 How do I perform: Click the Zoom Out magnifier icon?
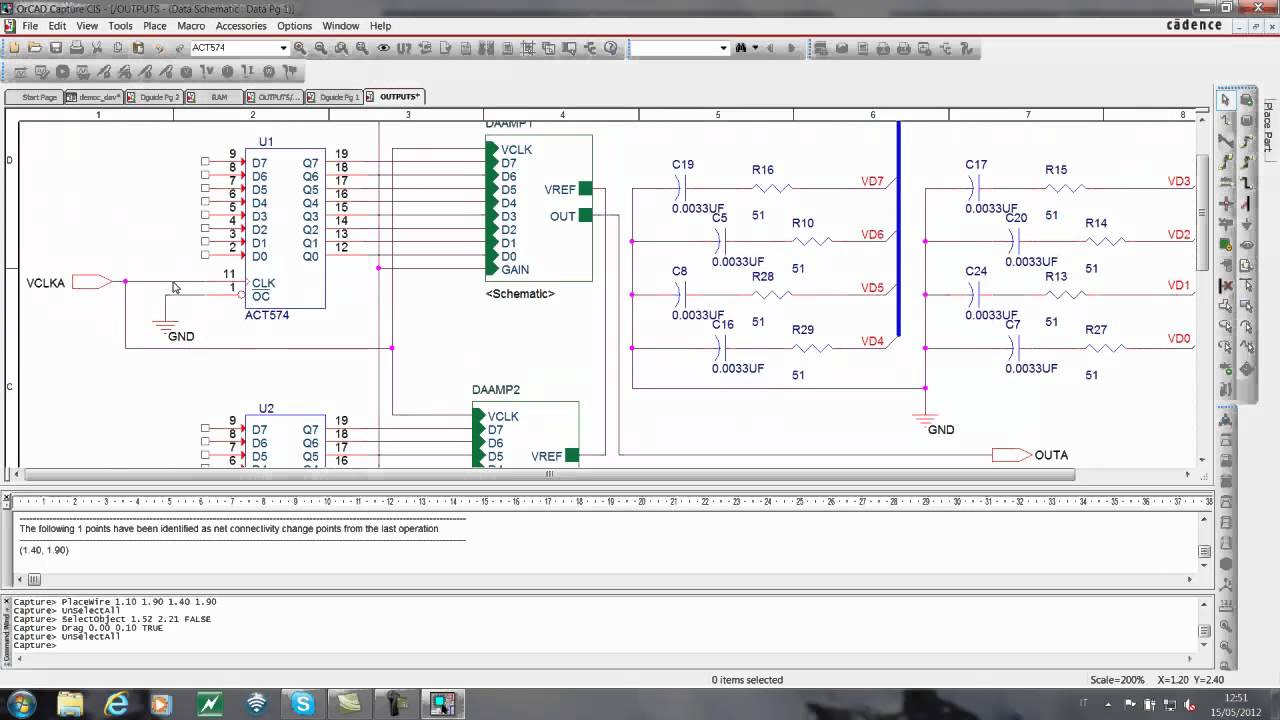tap(320, 47)
